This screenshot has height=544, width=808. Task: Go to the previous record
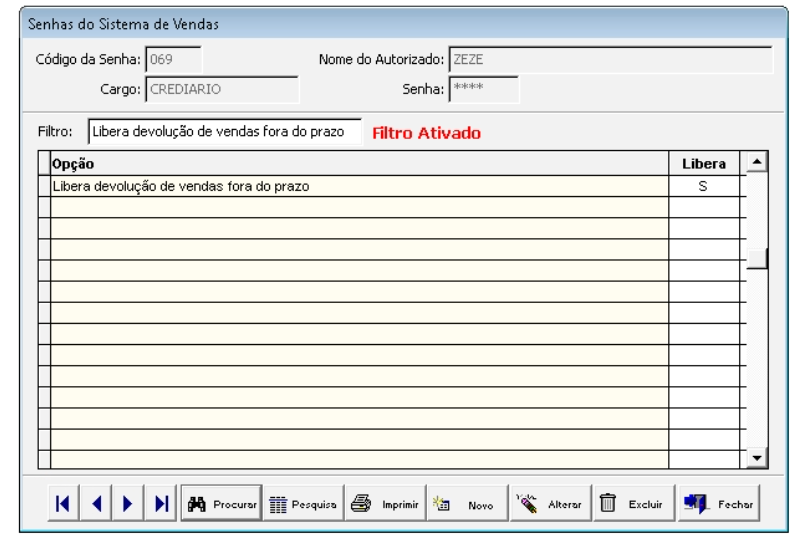(x=98, y=505)
